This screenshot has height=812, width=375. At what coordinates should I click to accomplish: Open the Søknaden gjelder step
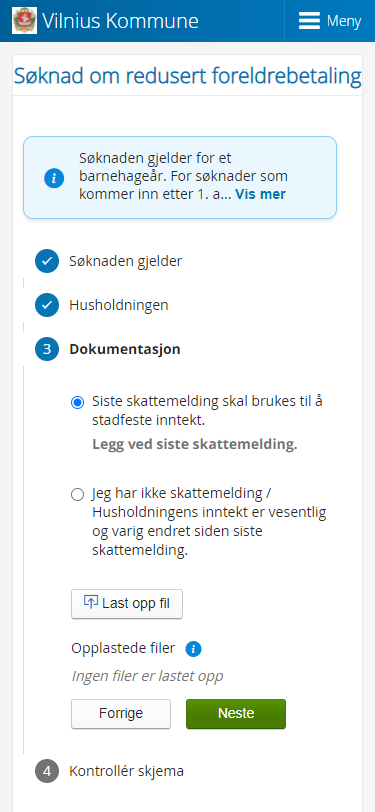126,261
